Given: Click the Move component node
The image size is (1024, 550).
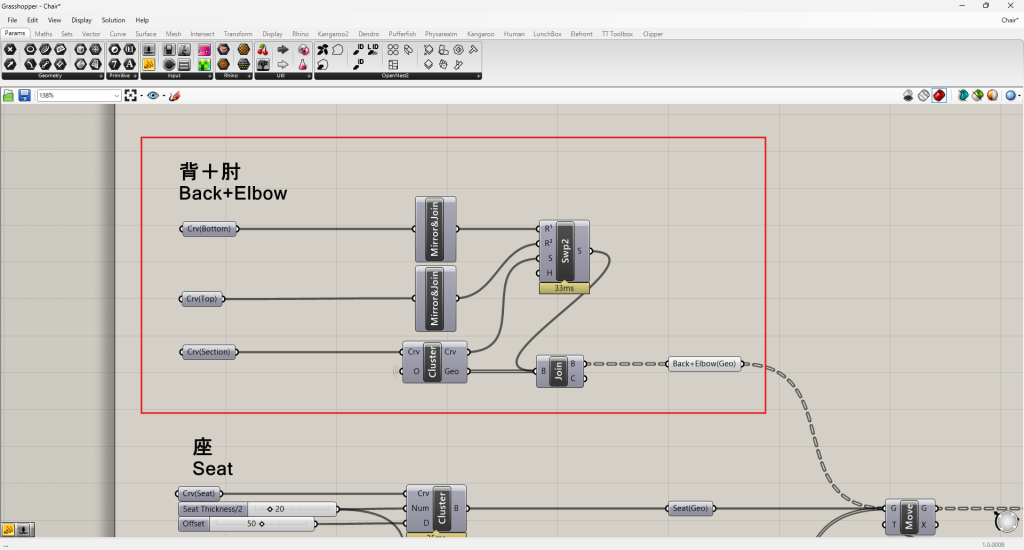Looking at the screenshot, I should (910, 516).
